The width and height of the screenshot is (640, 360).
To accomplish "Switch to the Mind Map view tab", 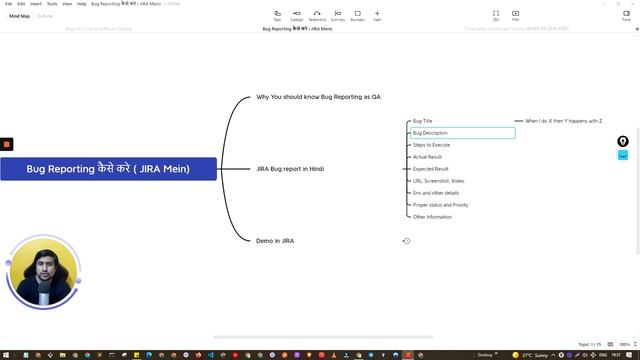I will 20,16.
